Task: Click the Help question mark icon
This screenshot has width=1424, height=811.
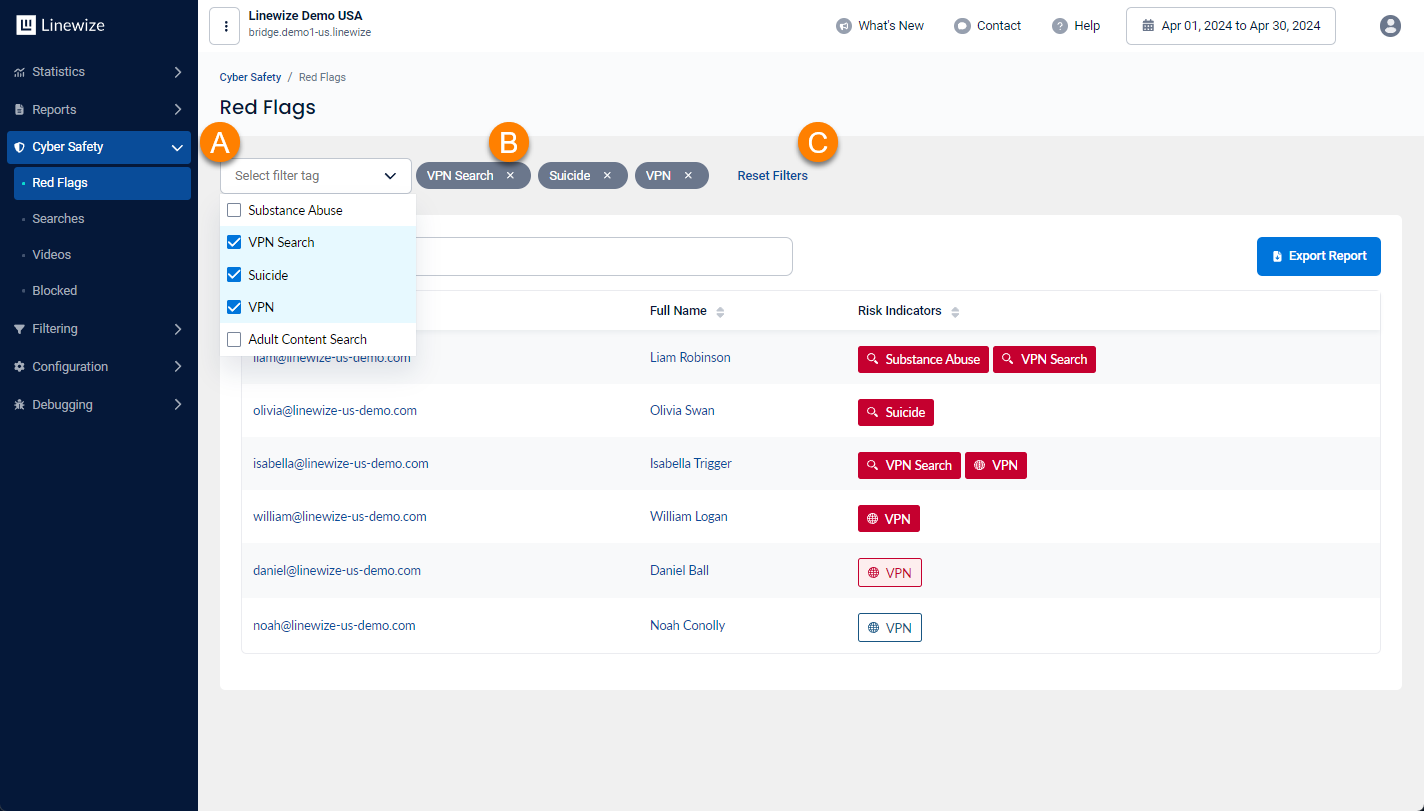Action: [x=1059, y=26]
